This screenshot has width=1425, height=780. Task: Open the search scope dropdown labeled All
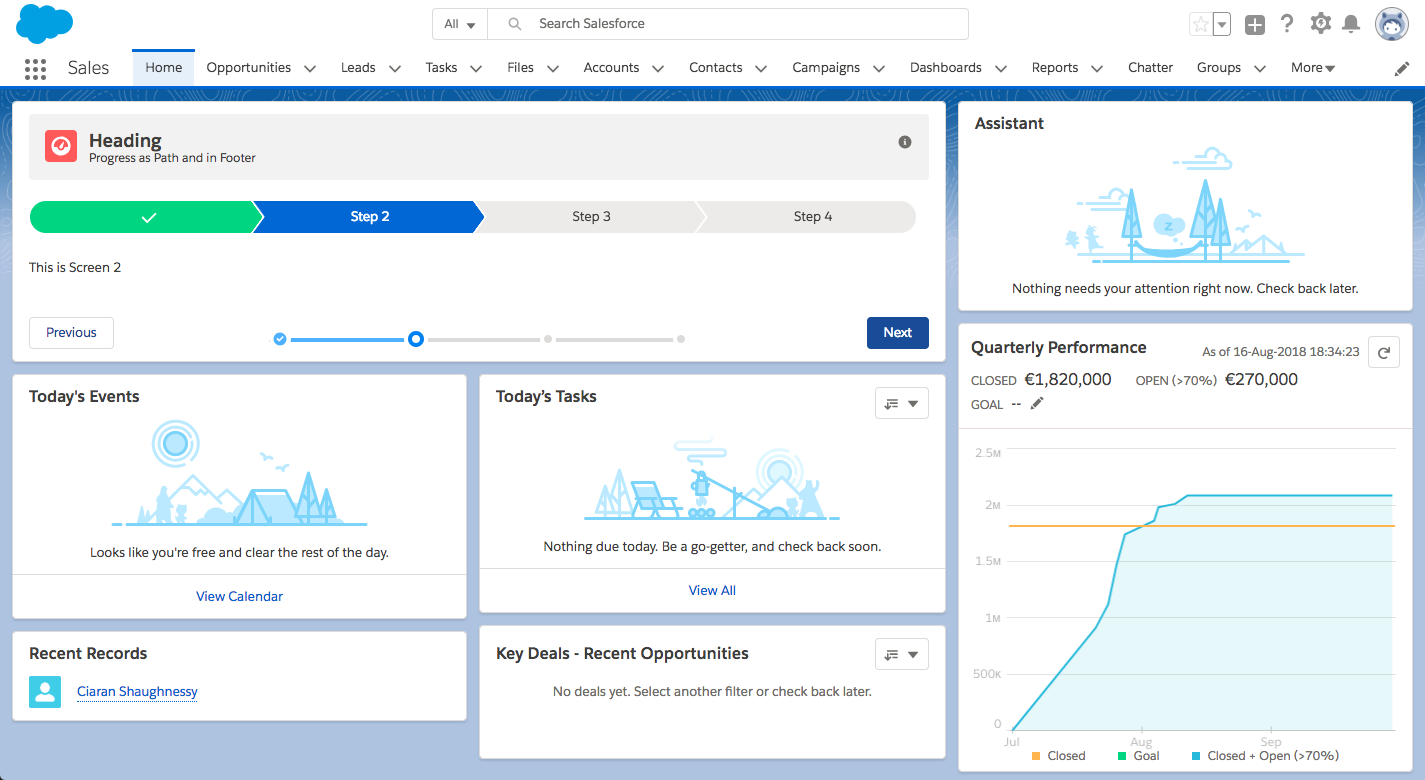coord(459,23)
